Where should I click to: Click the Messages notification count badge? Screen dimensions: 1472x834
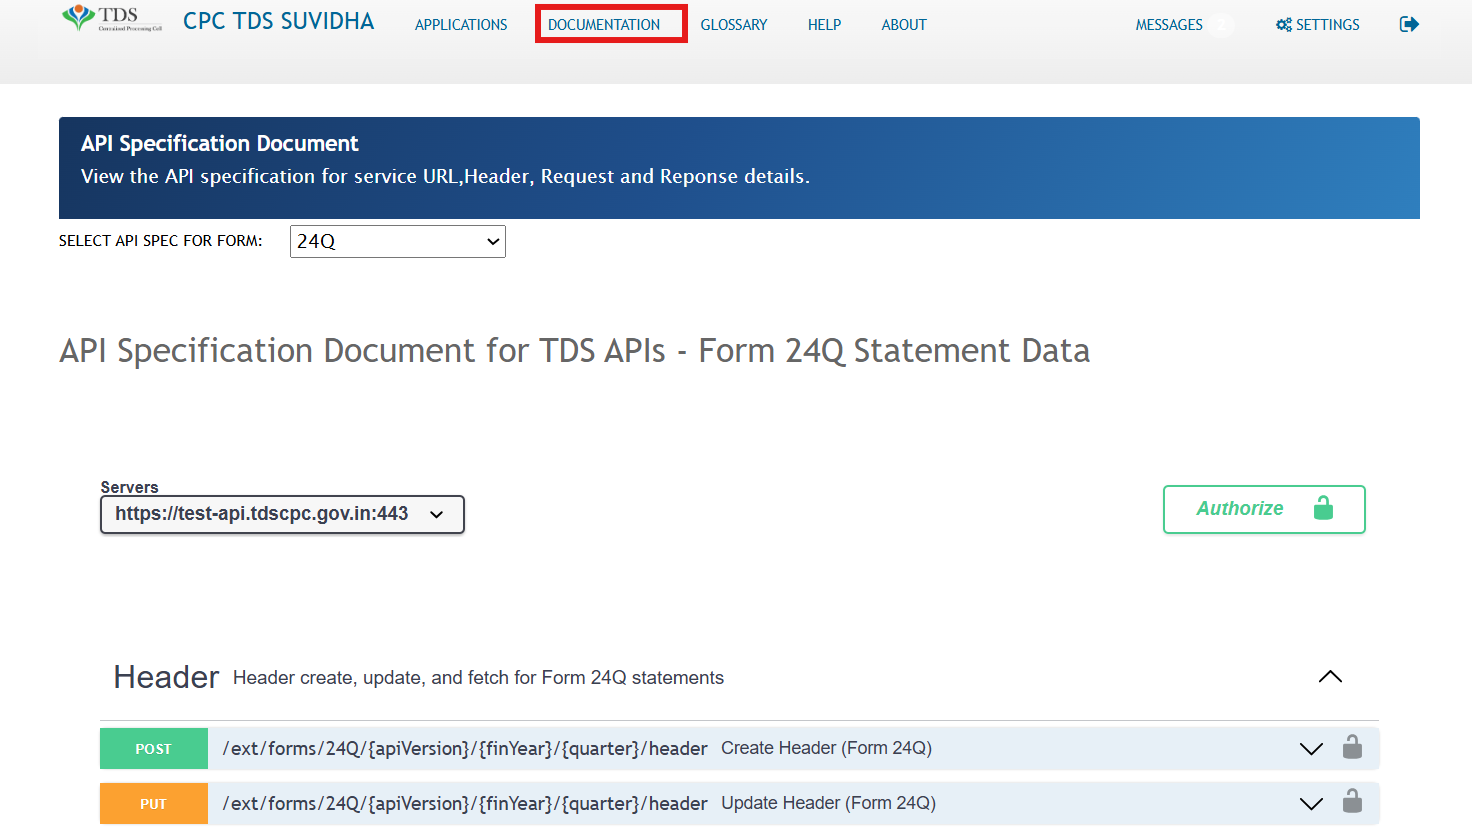1221,25
